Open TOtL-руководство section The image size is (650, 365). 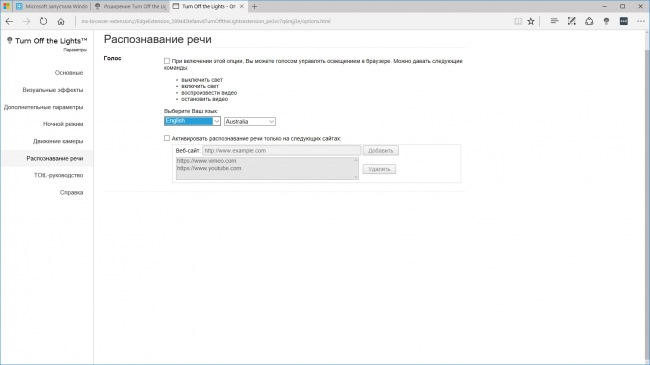pos(58,175)
